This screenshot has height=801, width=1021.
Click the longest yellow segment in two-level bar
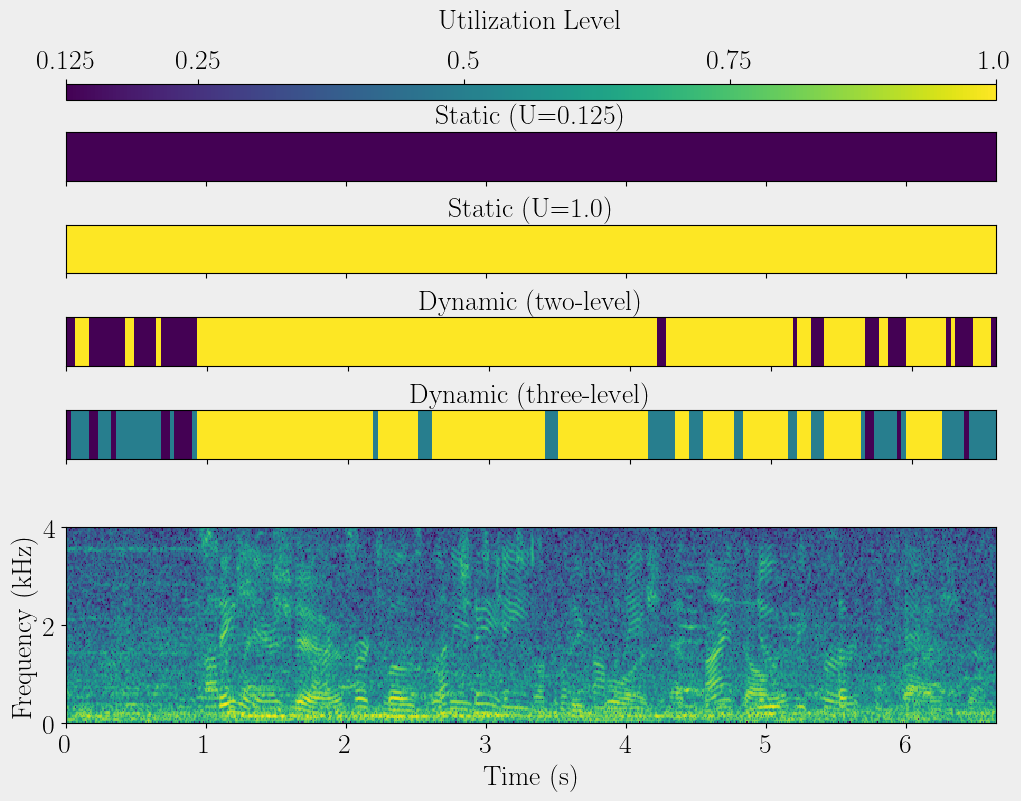click(x=427, y=342)
